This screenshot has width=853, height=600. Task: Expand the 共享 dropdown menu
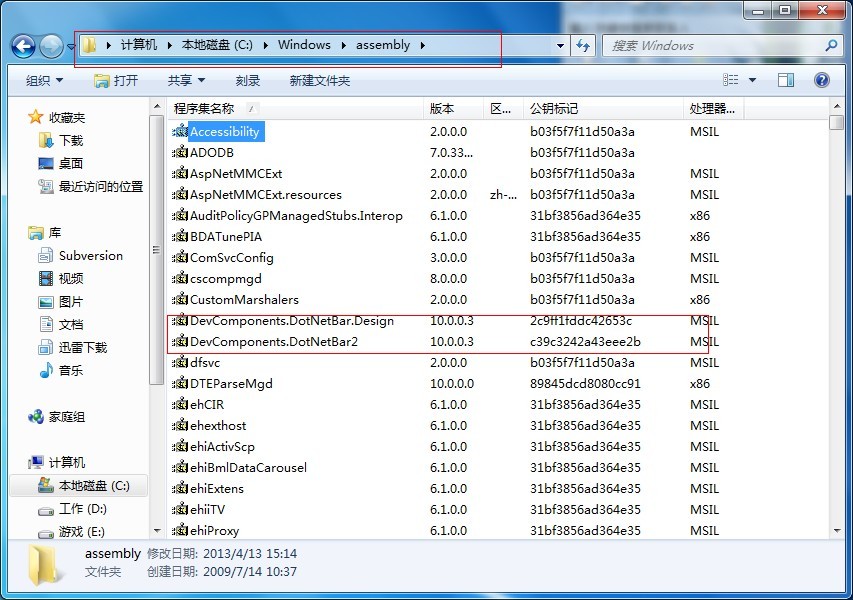[186, 81]
